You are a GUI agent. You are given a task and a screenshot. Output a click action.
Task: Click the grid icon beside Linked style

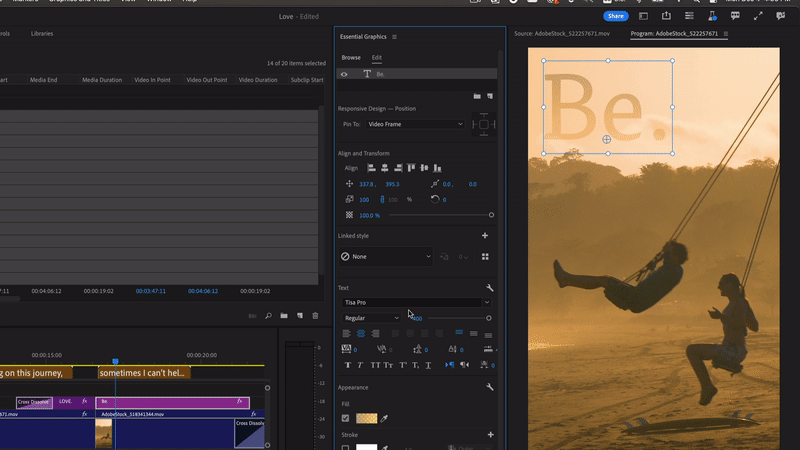(x=485, y=257)
